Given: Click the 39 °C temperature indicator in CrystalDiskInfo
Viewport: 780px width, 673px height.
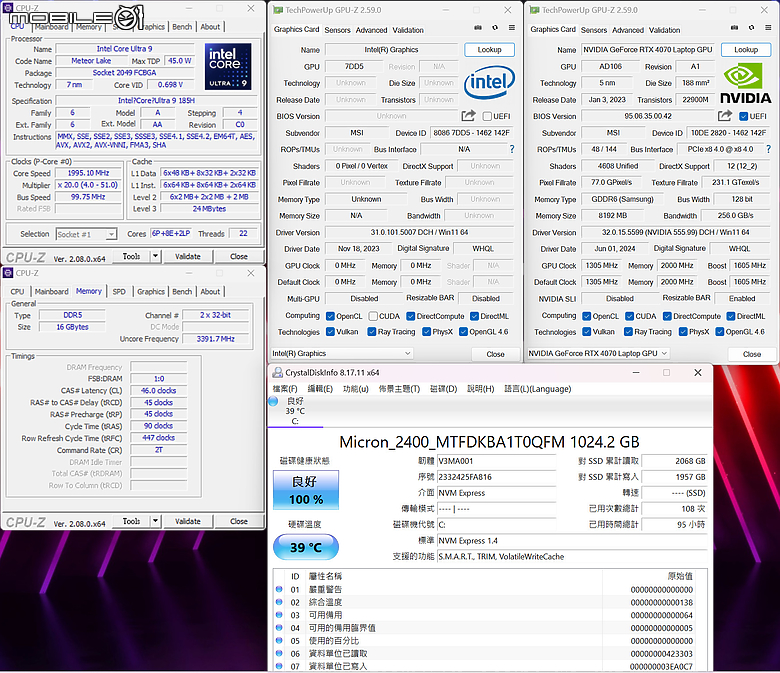Looking at the screenshot, I should point(306,548).
